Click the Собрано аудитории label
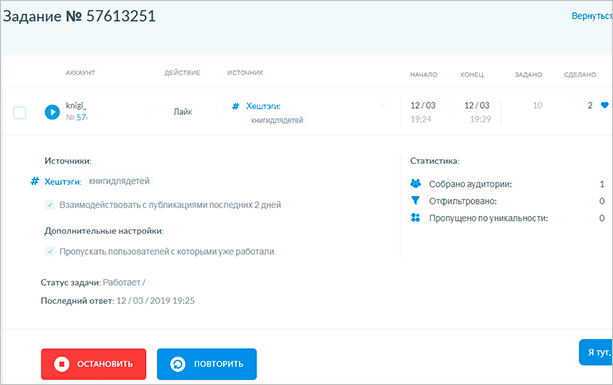The image size is (613, 385). point(470,184)
